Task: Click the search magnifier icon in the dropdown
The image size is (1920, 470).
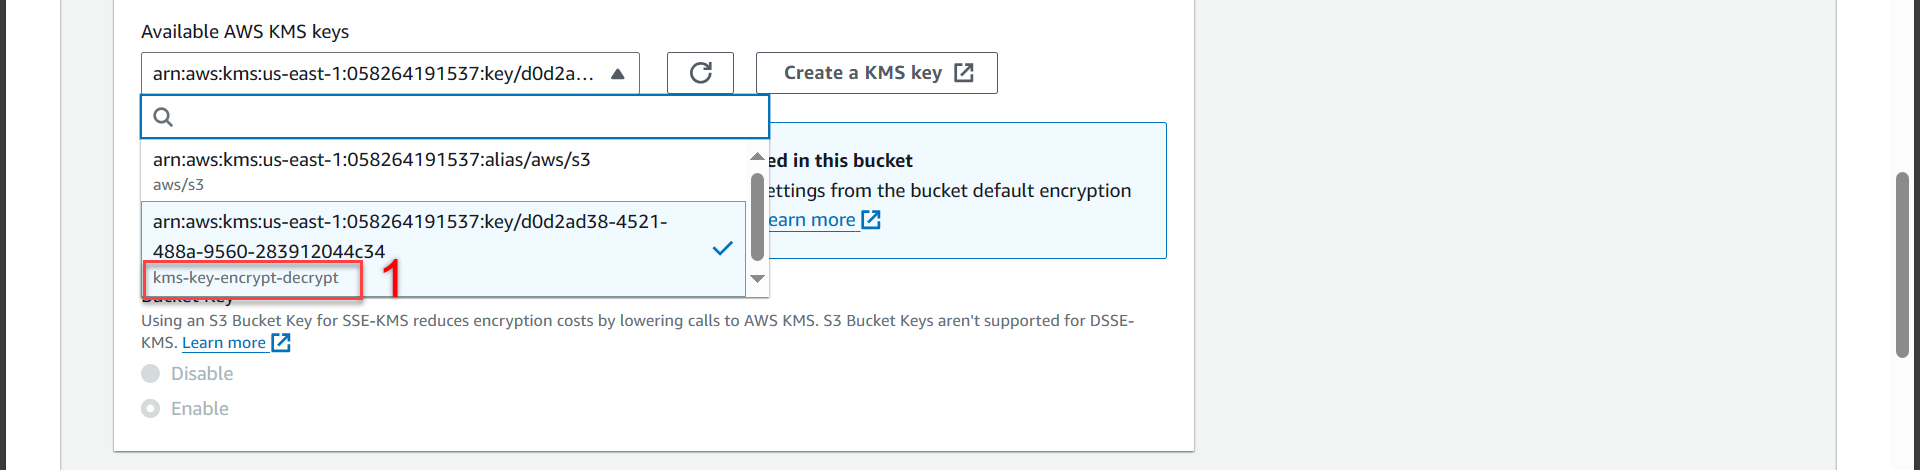Action: [163, 117]
